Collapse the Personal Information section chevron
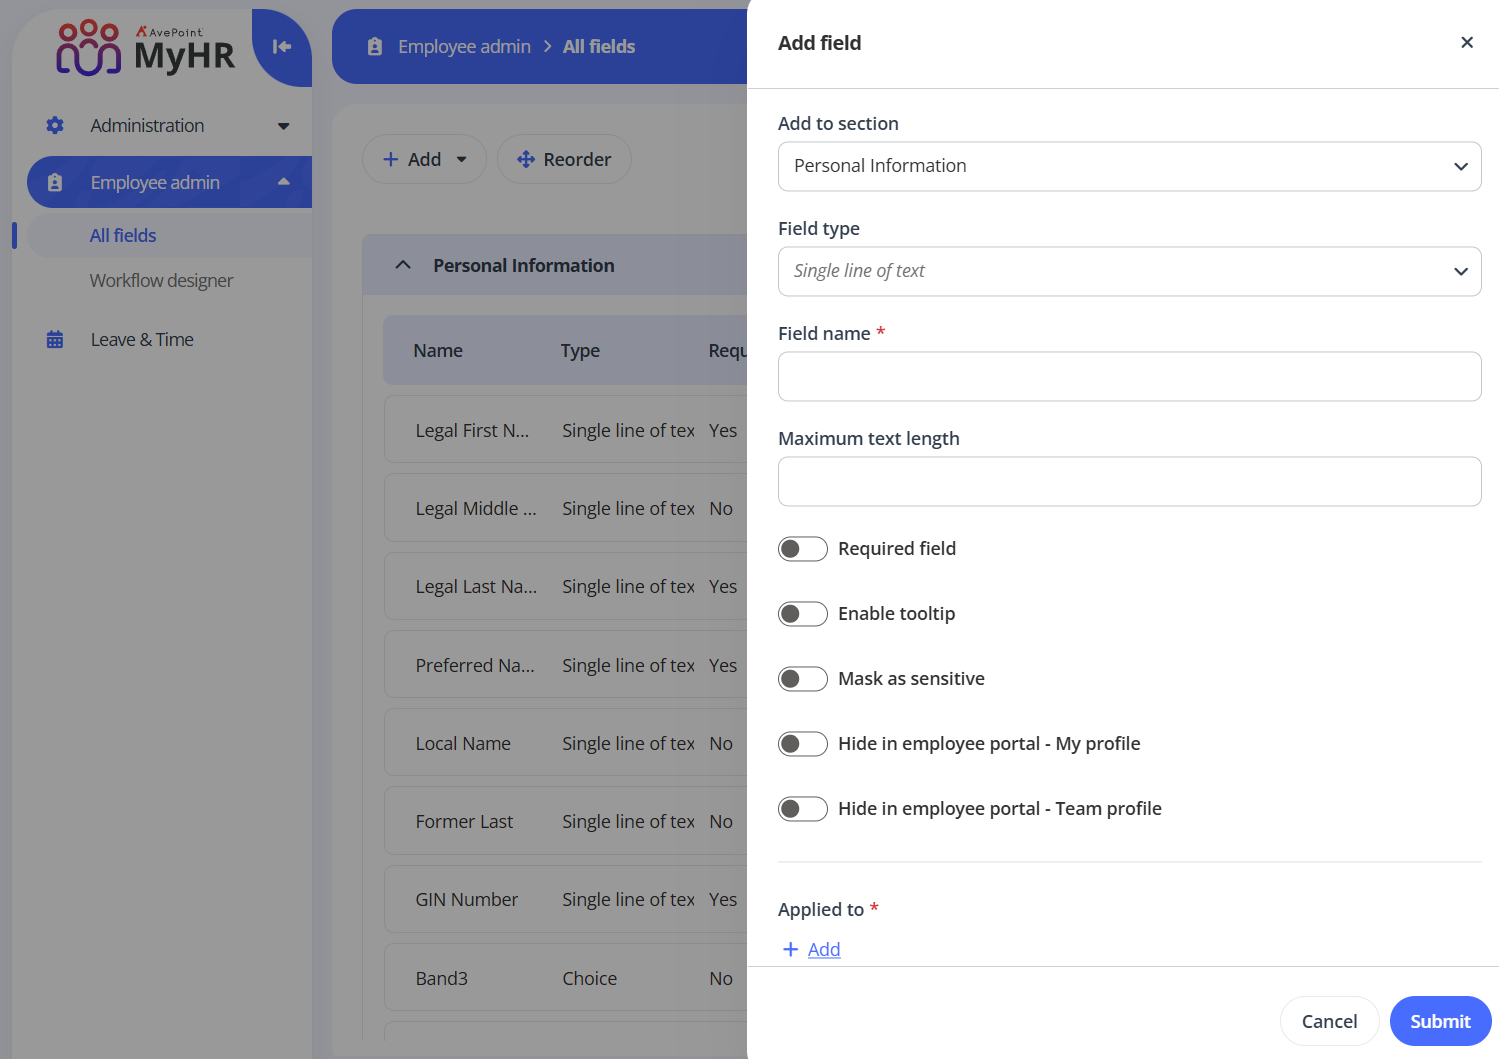 coord(403,265)
